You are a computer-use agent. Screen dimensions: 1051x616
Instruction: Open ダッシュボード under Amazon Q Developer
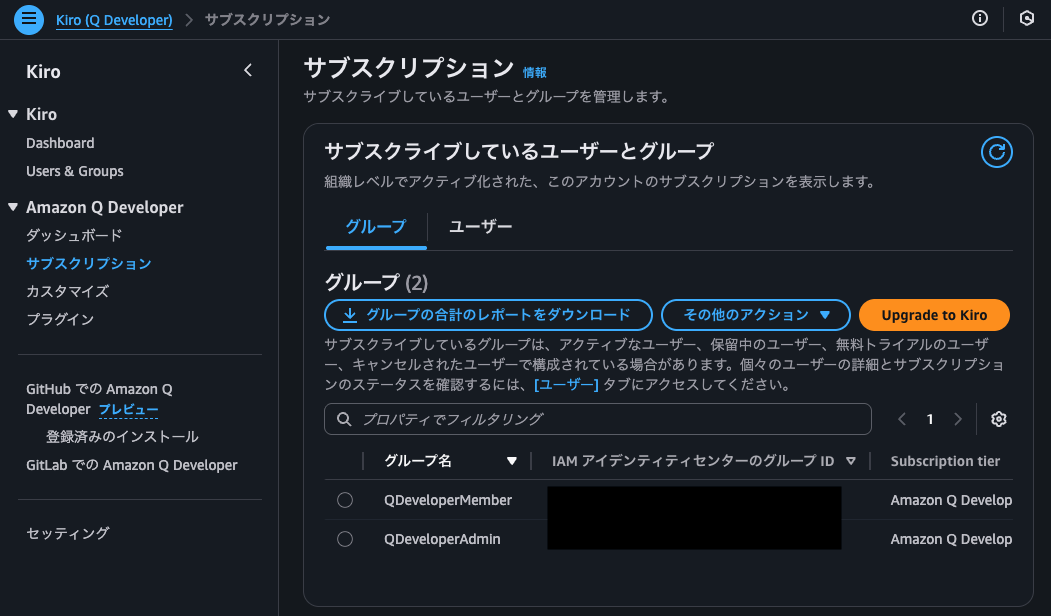(x=74, y=235)
